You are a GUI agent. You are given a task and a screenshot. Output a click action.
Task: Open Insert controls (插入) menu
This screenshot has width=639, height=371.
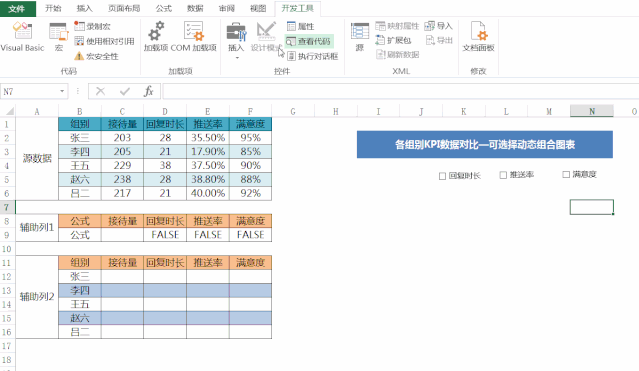(236, 41)
